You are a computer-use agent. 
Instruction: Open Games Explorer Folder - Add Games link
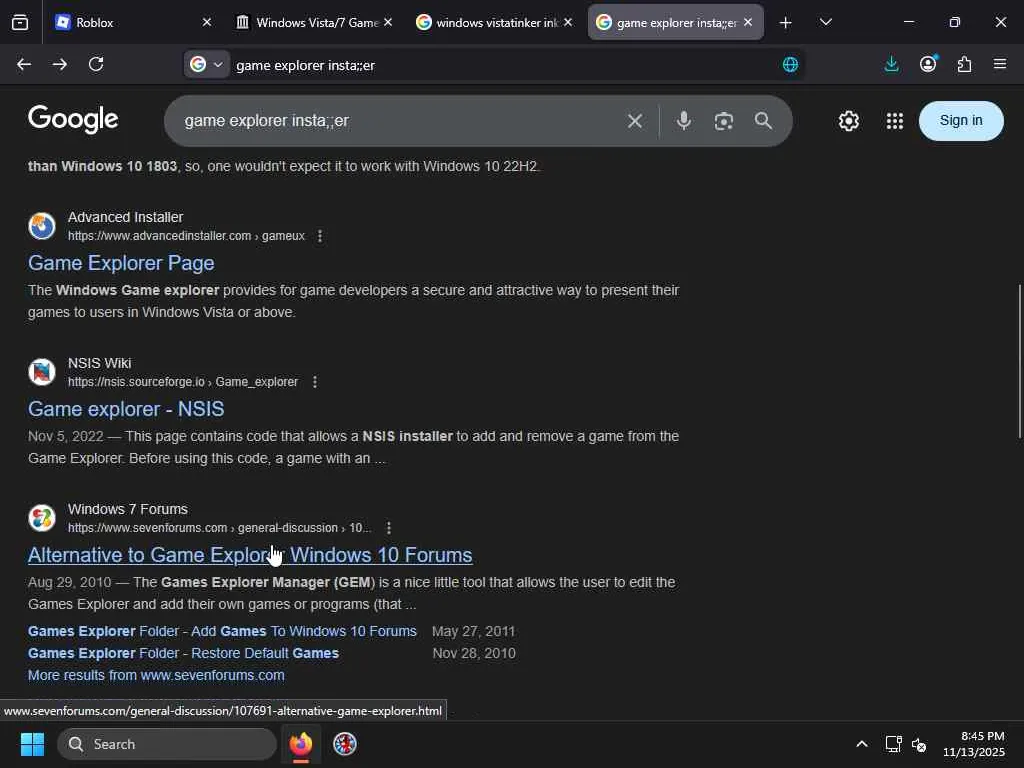pos(222,632)
